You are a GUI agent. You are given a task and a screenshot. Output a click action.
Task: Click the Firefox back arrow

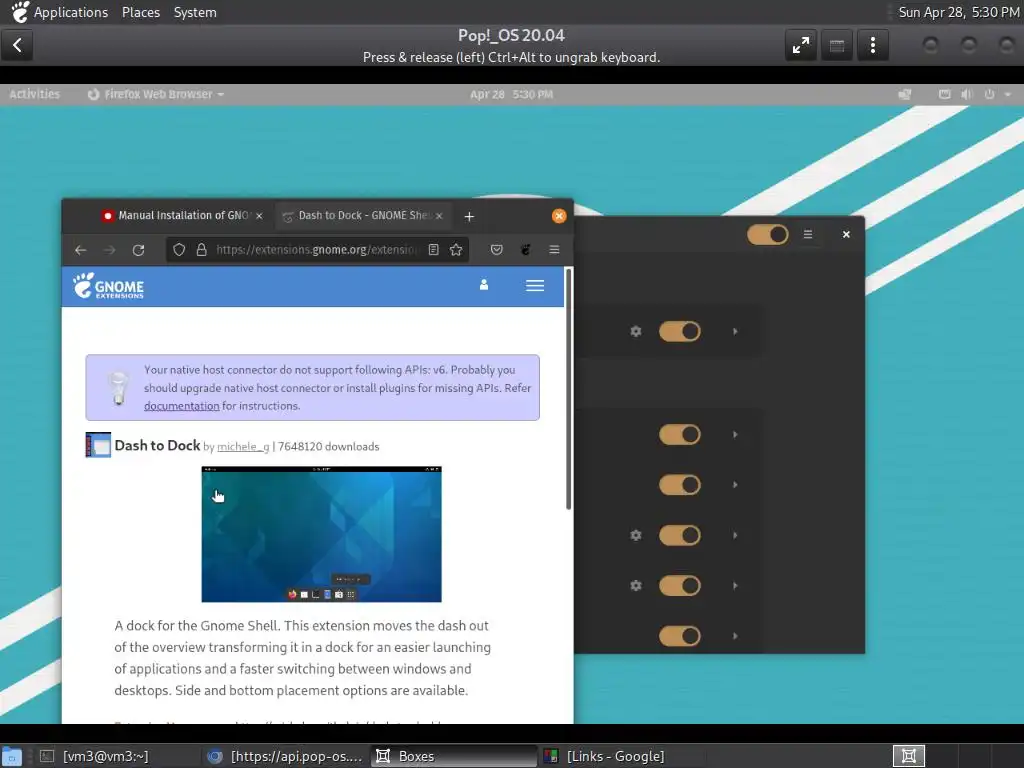(80, 249)
